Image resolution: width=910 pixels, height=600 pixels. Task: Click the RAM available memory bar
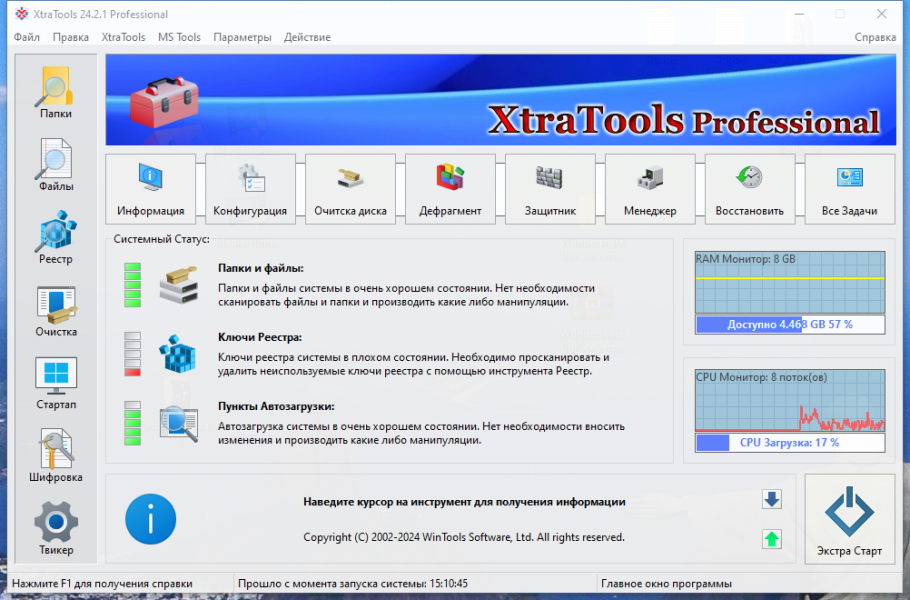790,324
